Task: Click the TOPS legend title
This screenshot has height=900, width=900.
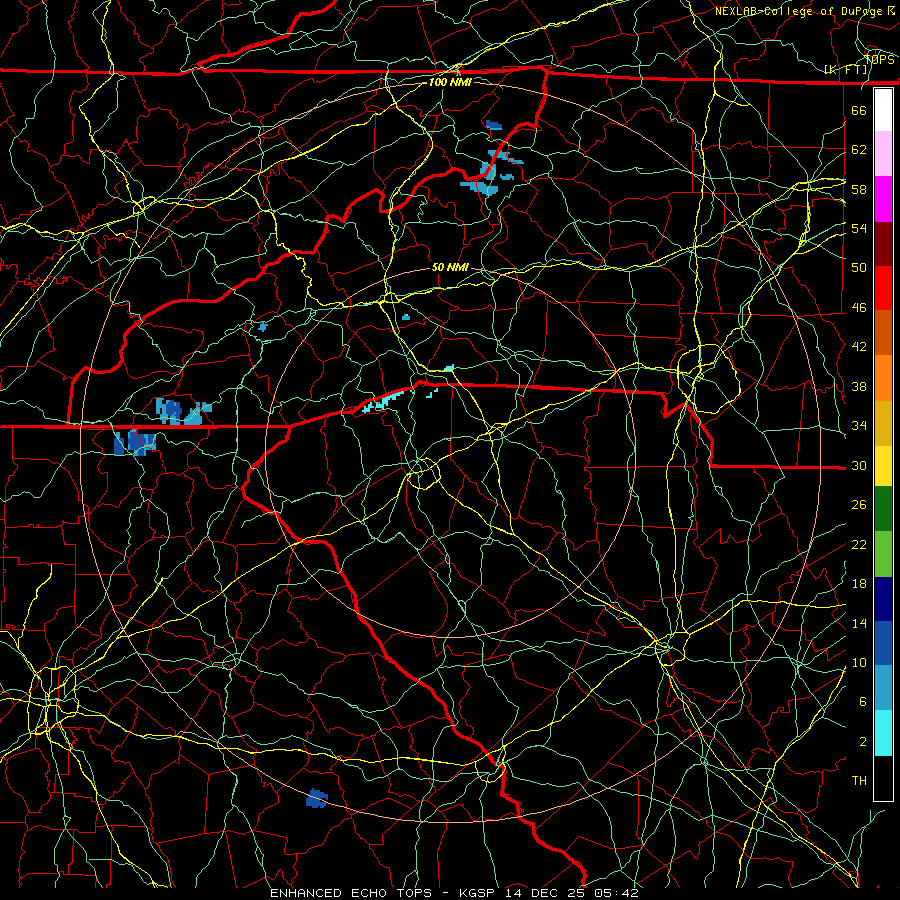Action: point(879,59)
